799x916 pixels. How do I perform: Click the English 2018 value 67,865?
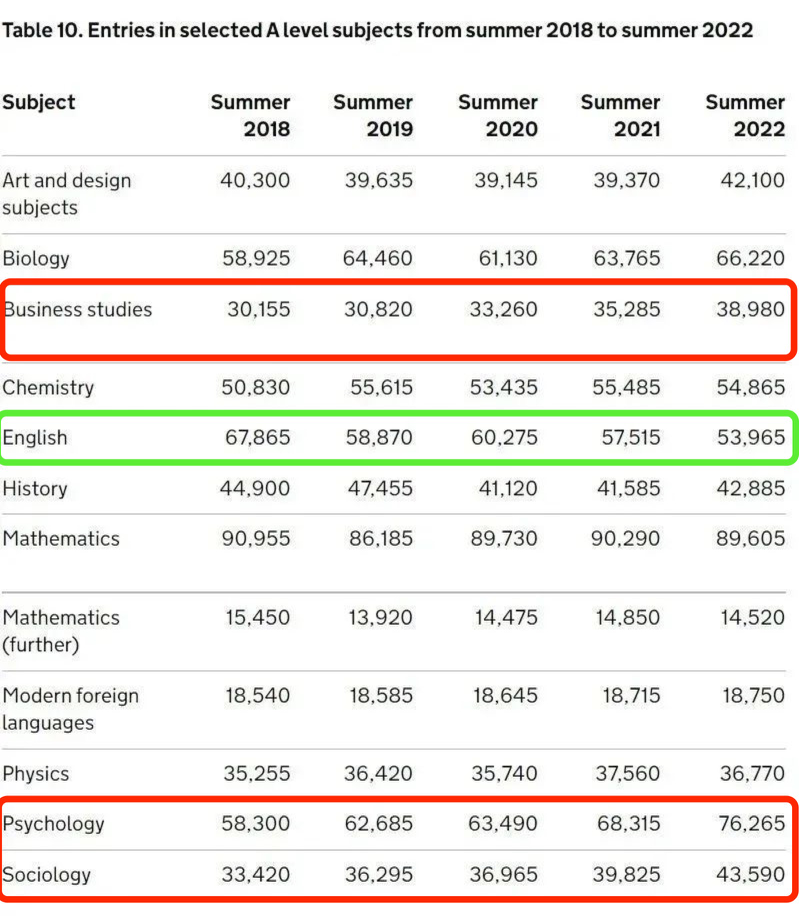[255, 438]
